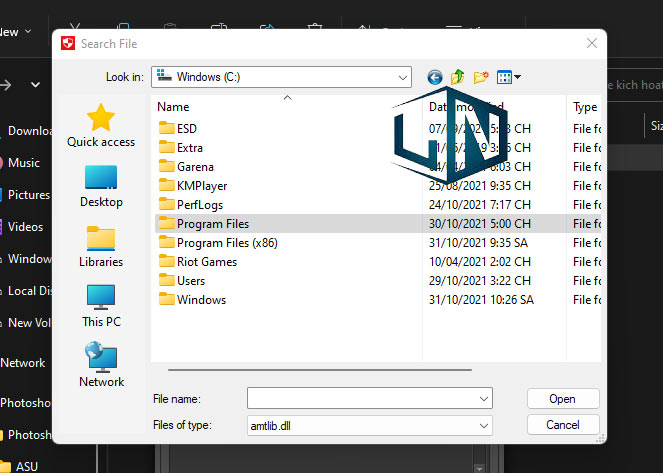Expand the File name history dropdown arrow
The height and width of the screenshot is (473, 663).
point(484,399)
